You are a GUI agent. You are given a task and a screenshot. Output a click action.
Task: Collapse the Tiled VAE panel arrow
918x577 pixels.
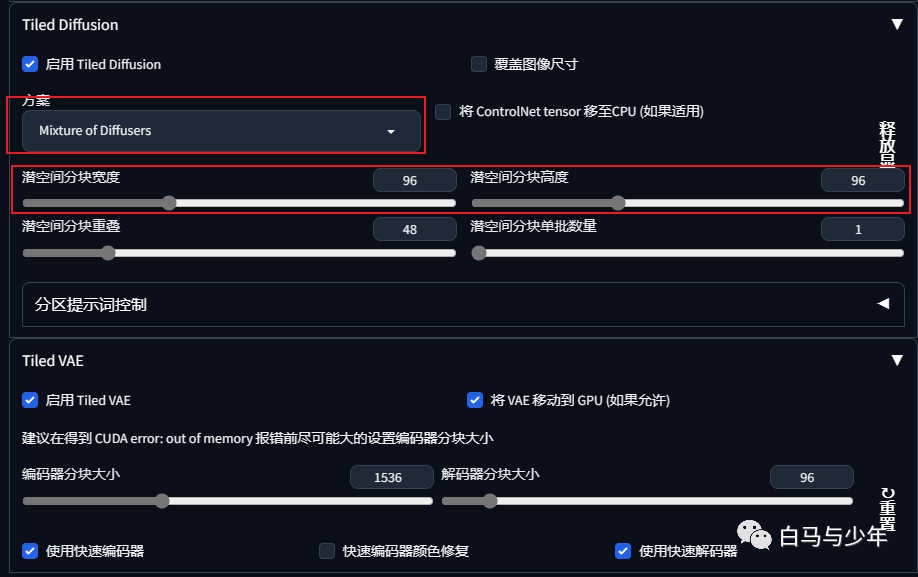(896, 360)
